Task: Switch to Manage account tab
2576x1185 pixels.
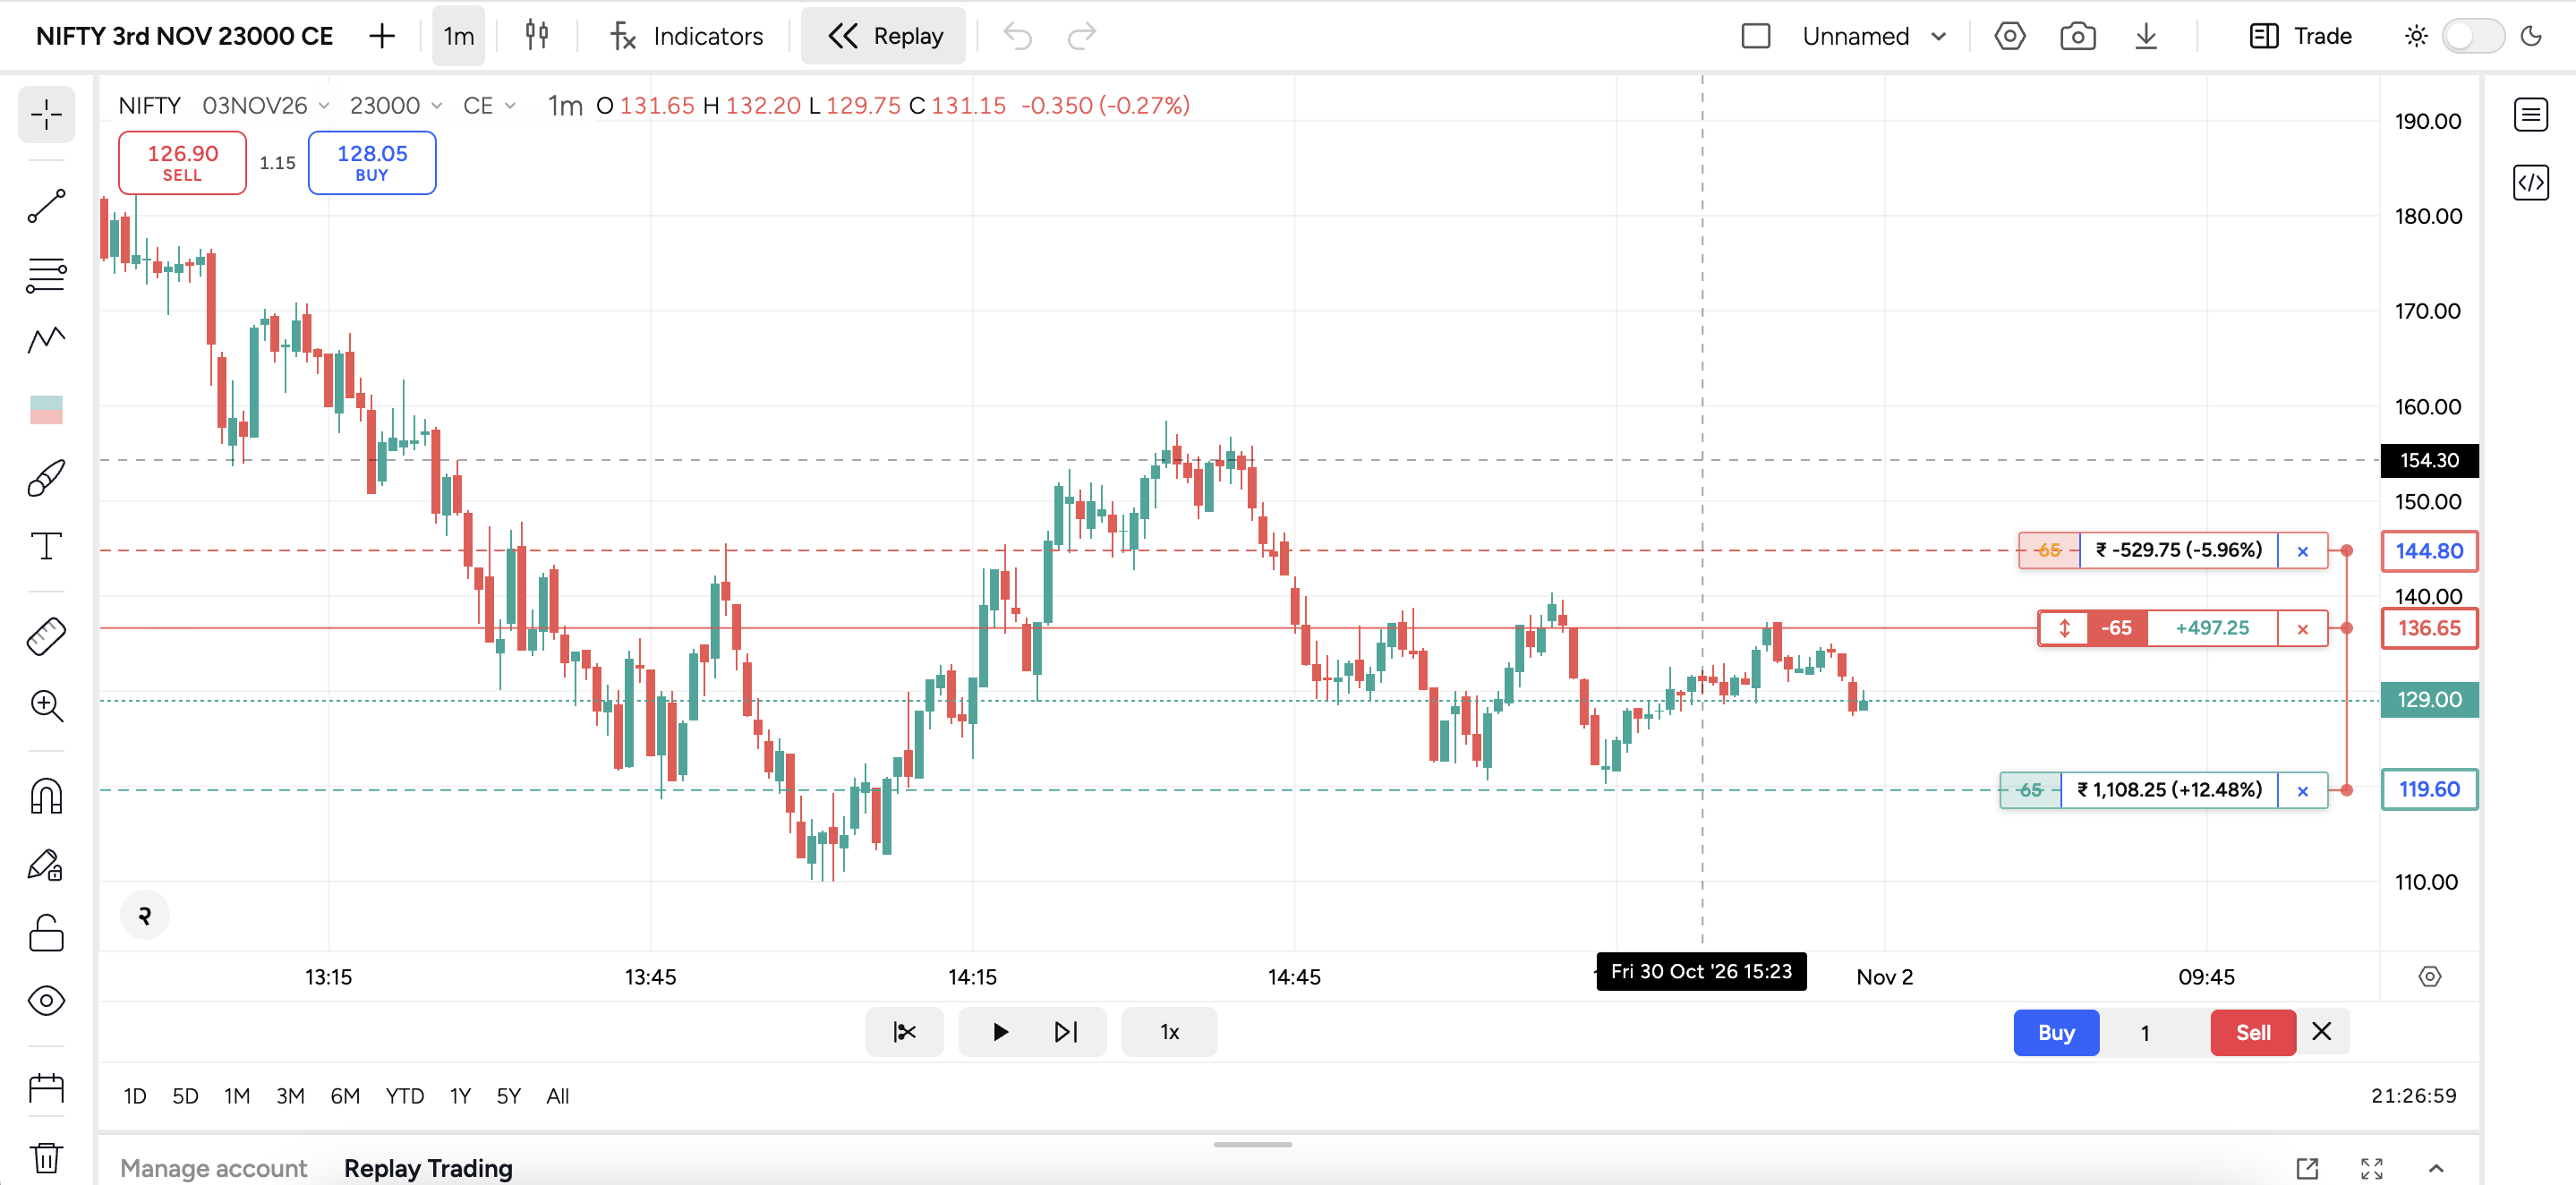Action: (x=213, y=1168)
